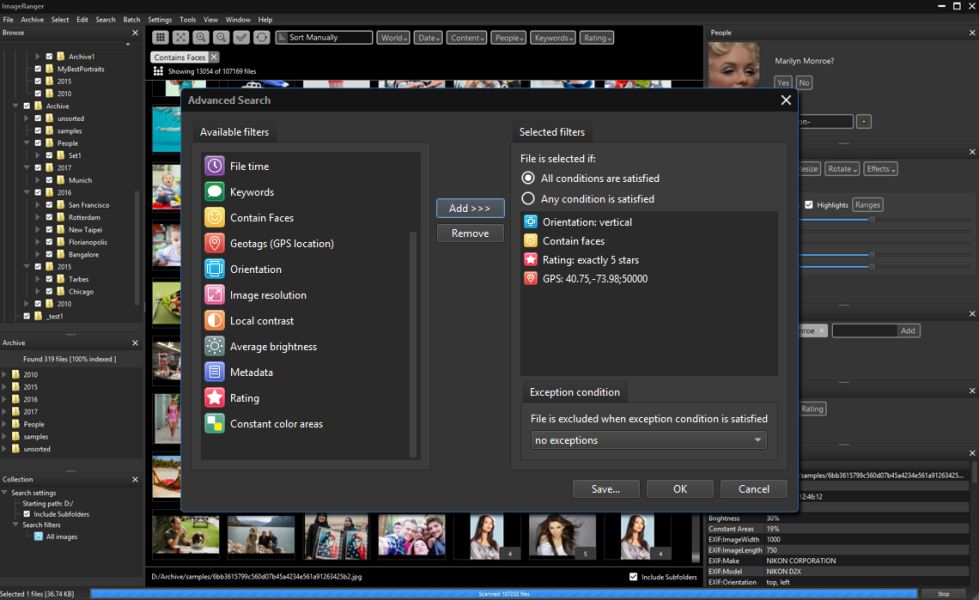Select the Constant color areas icon

[x=214, y=424]
